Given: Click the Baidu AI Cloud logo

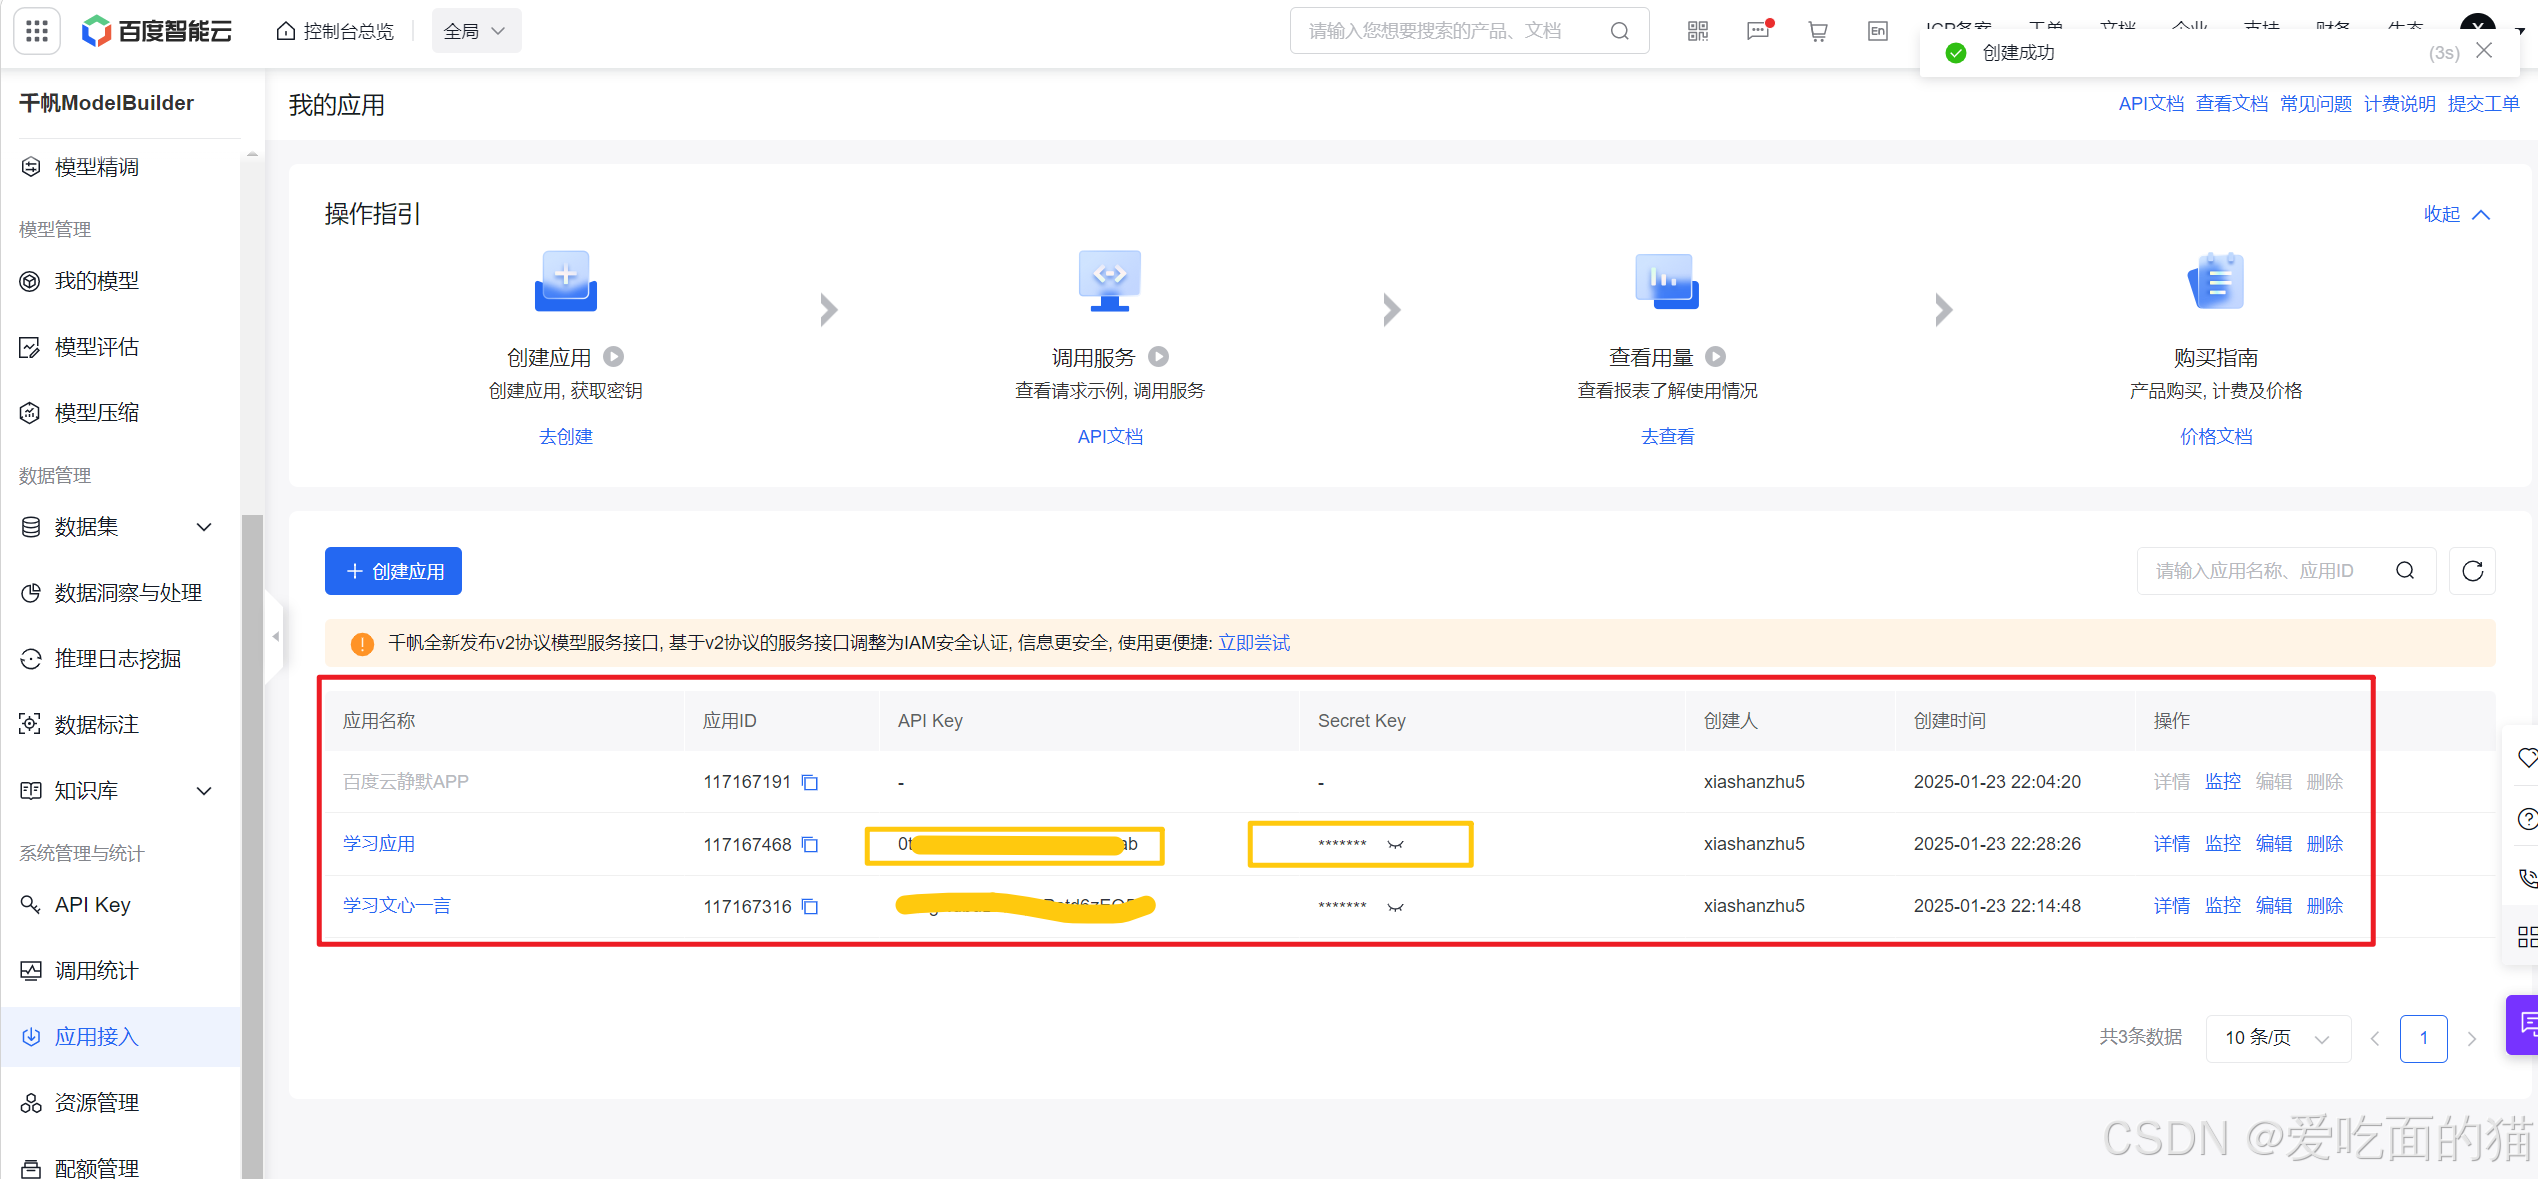Looking at the screenshot, I should point(155,31).
